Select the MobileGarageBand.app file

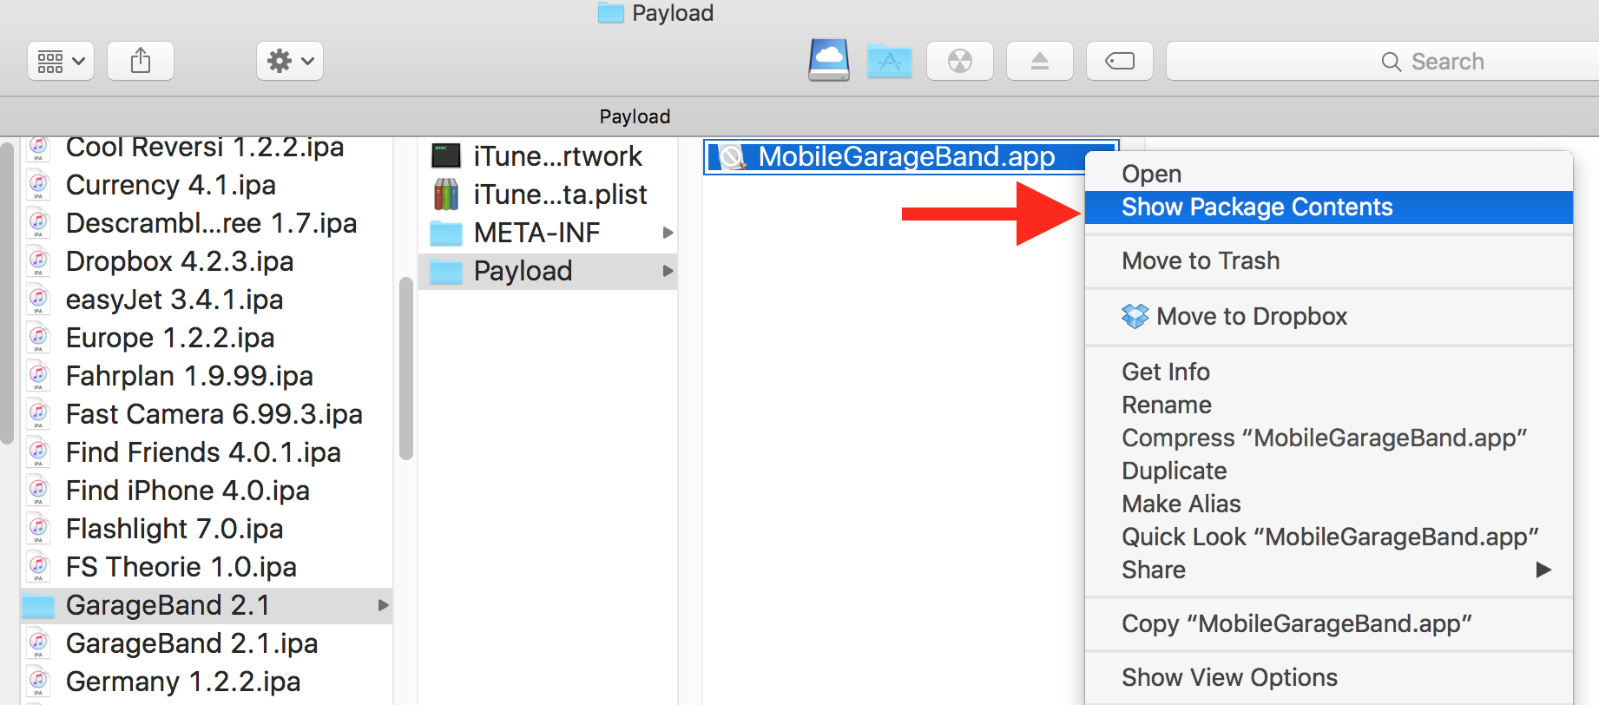(911, 157)
